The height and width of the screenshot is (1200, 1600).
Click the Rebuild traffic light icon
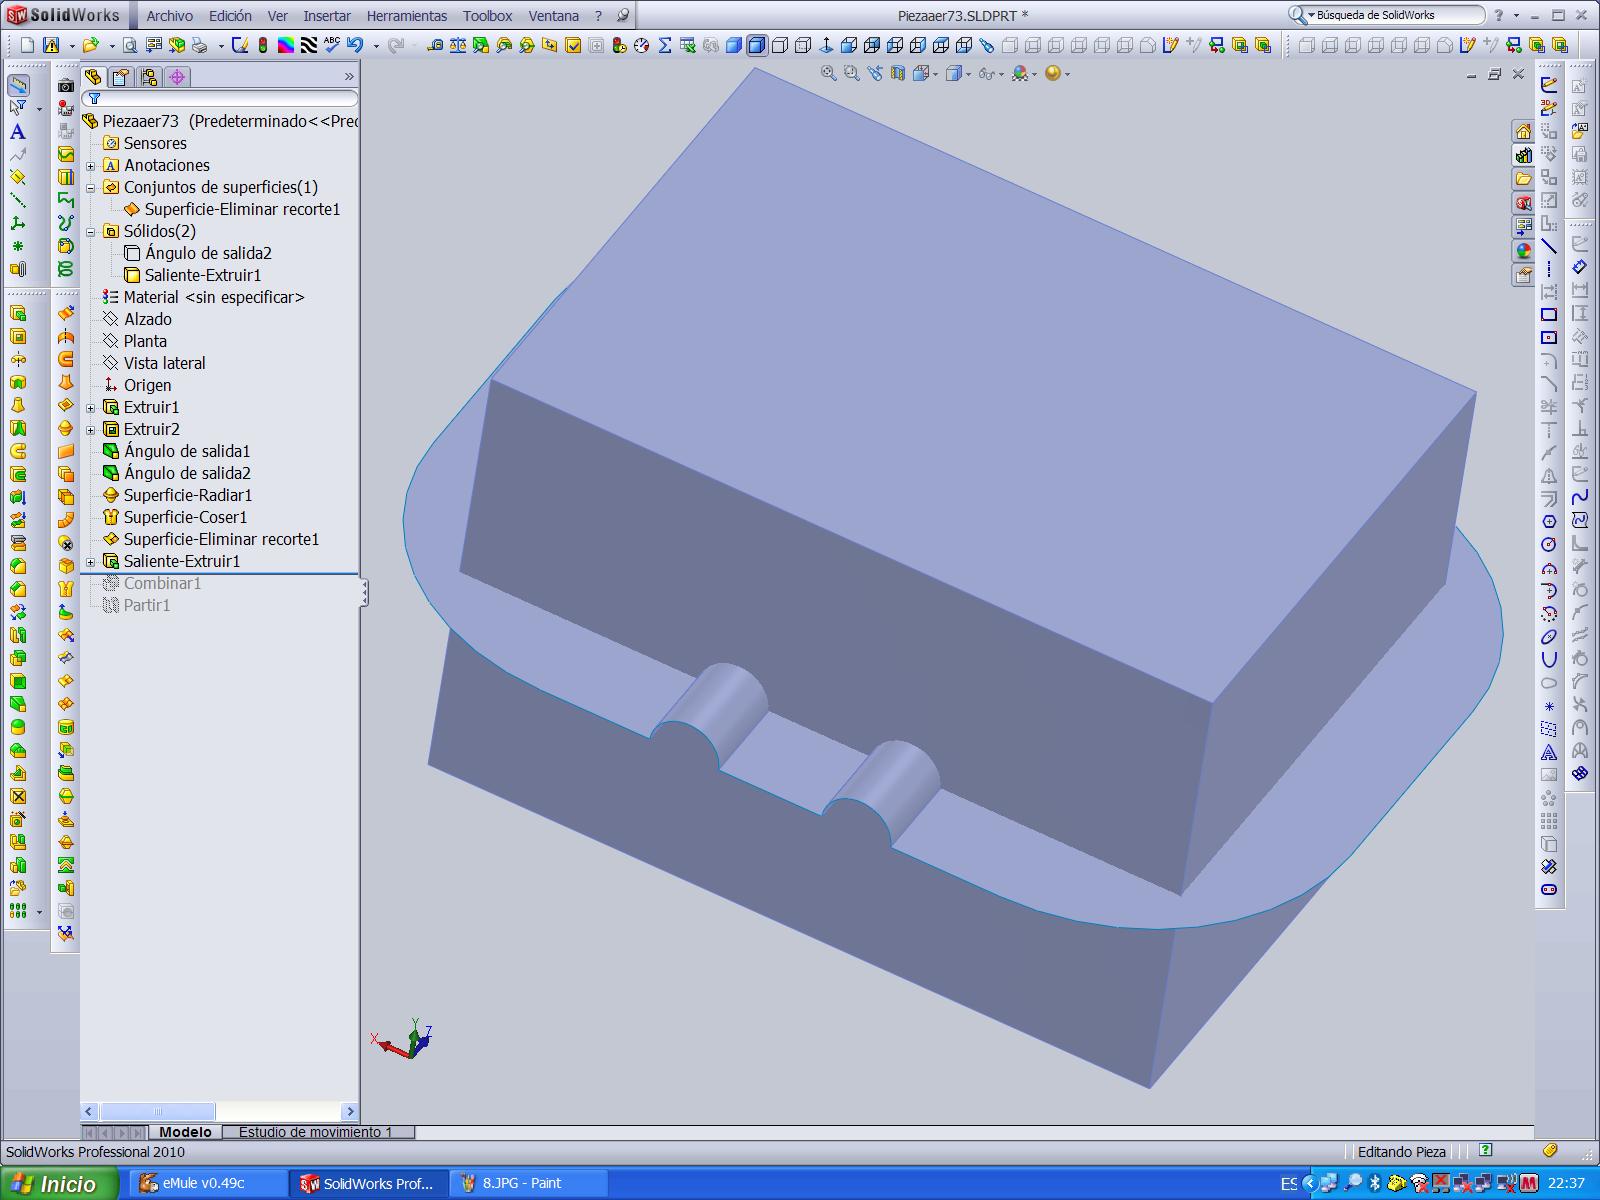[x=263, y=45]
